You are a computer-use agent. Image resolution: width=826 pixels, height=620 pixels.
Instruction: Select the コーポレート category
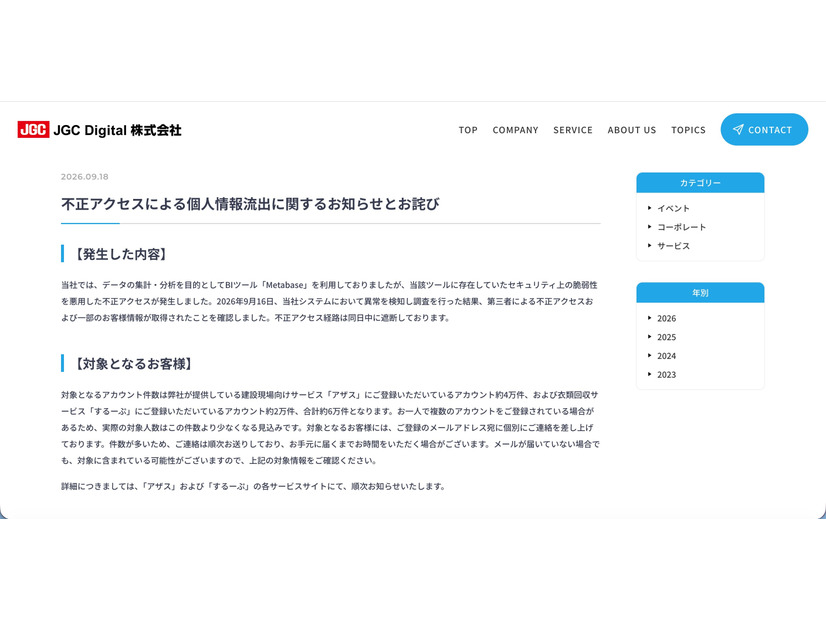[681, 227]
